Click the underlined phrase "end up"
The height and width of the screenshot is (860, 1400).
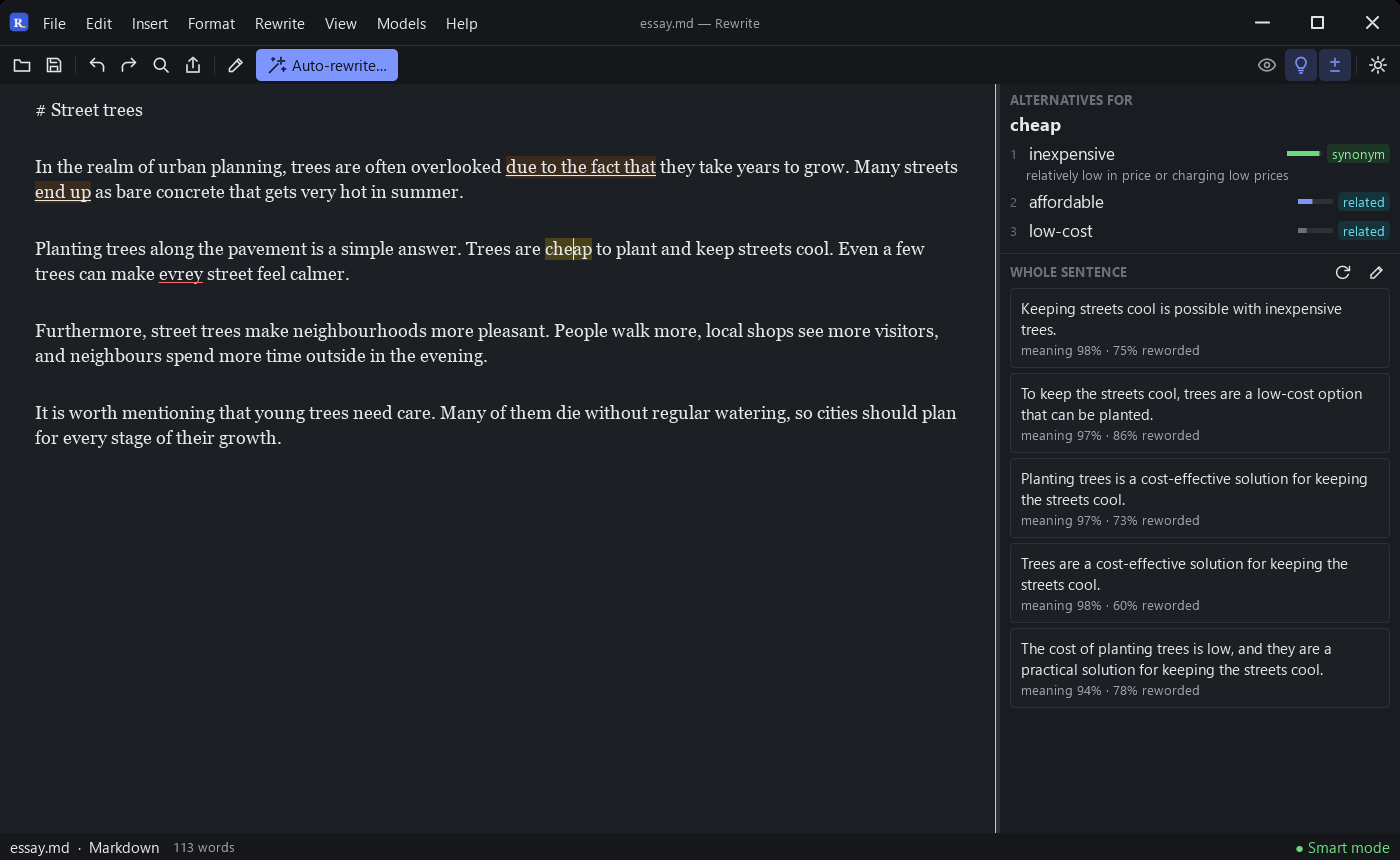point(63,192)
